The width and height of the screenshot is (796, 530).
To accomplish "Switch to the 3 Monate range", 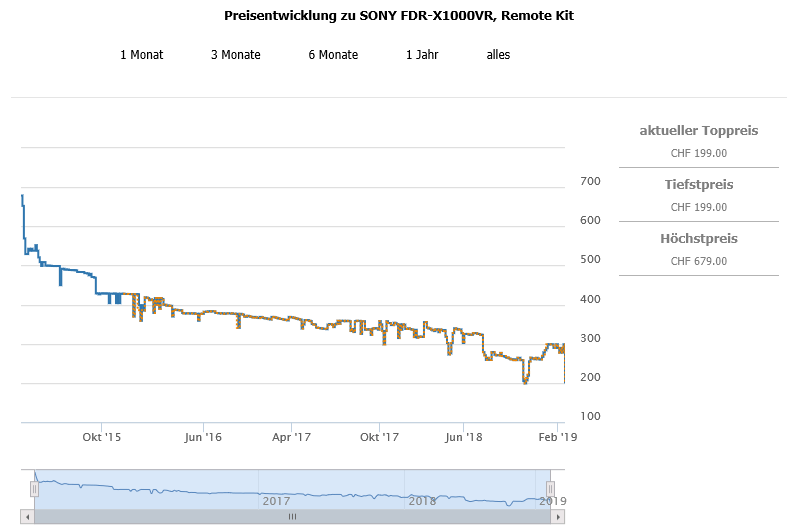I will [235, 55].
